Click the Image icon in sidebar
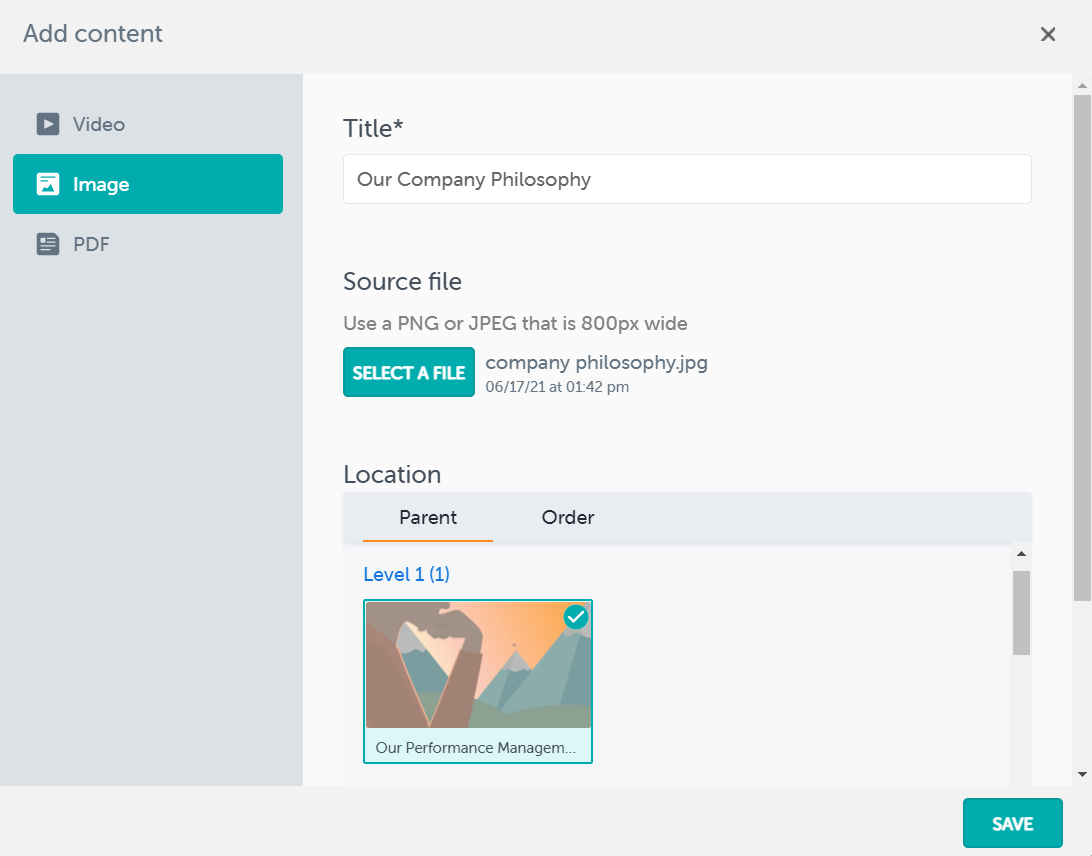Viewport: 1092px width, 856px height. point(48,184)
